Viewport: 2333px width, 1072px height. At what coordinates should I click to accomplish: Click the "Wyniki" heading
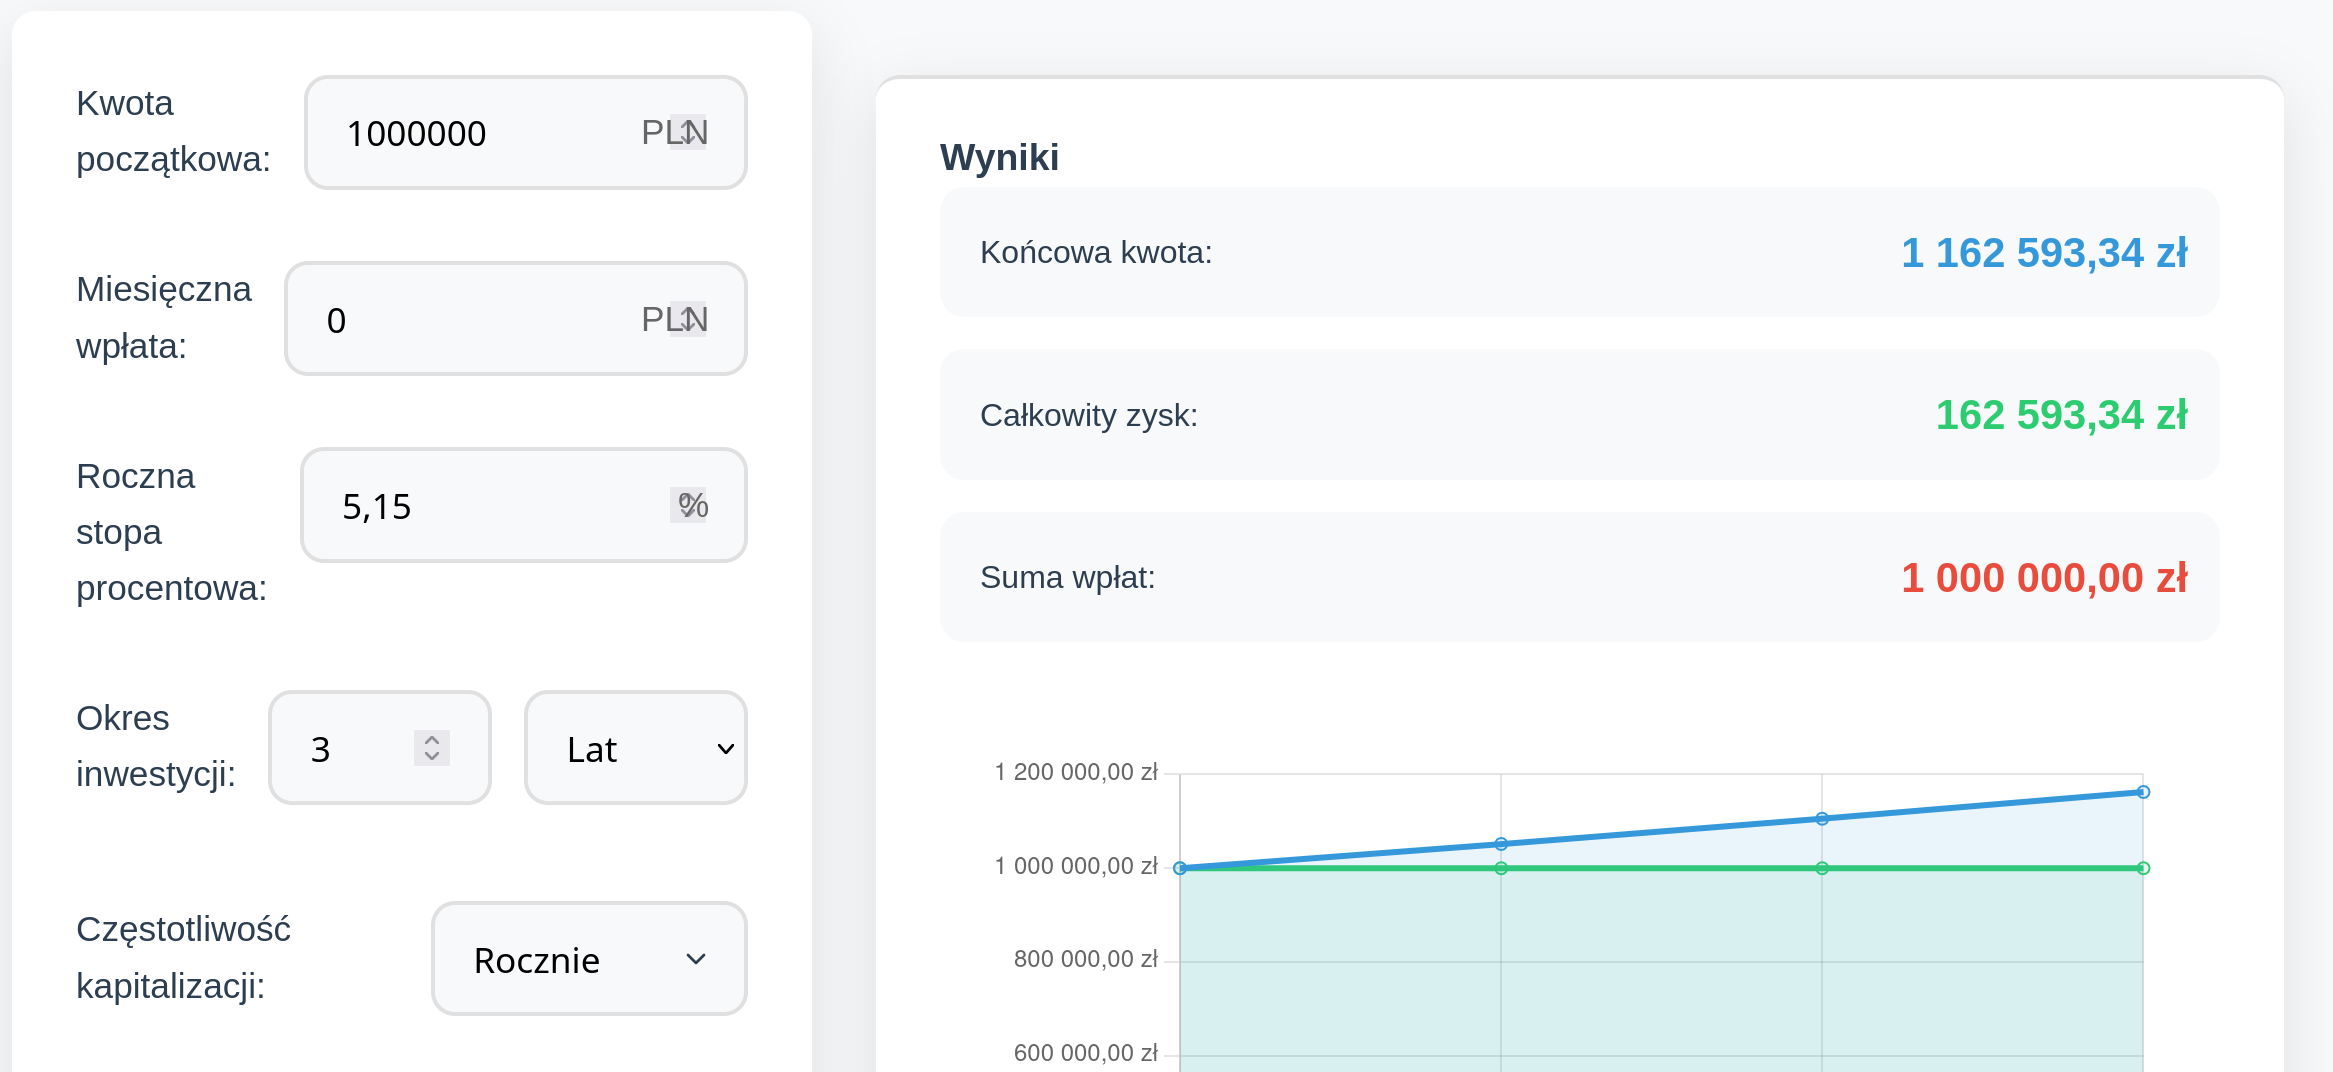pyautogui.click(x=999, y=157)
